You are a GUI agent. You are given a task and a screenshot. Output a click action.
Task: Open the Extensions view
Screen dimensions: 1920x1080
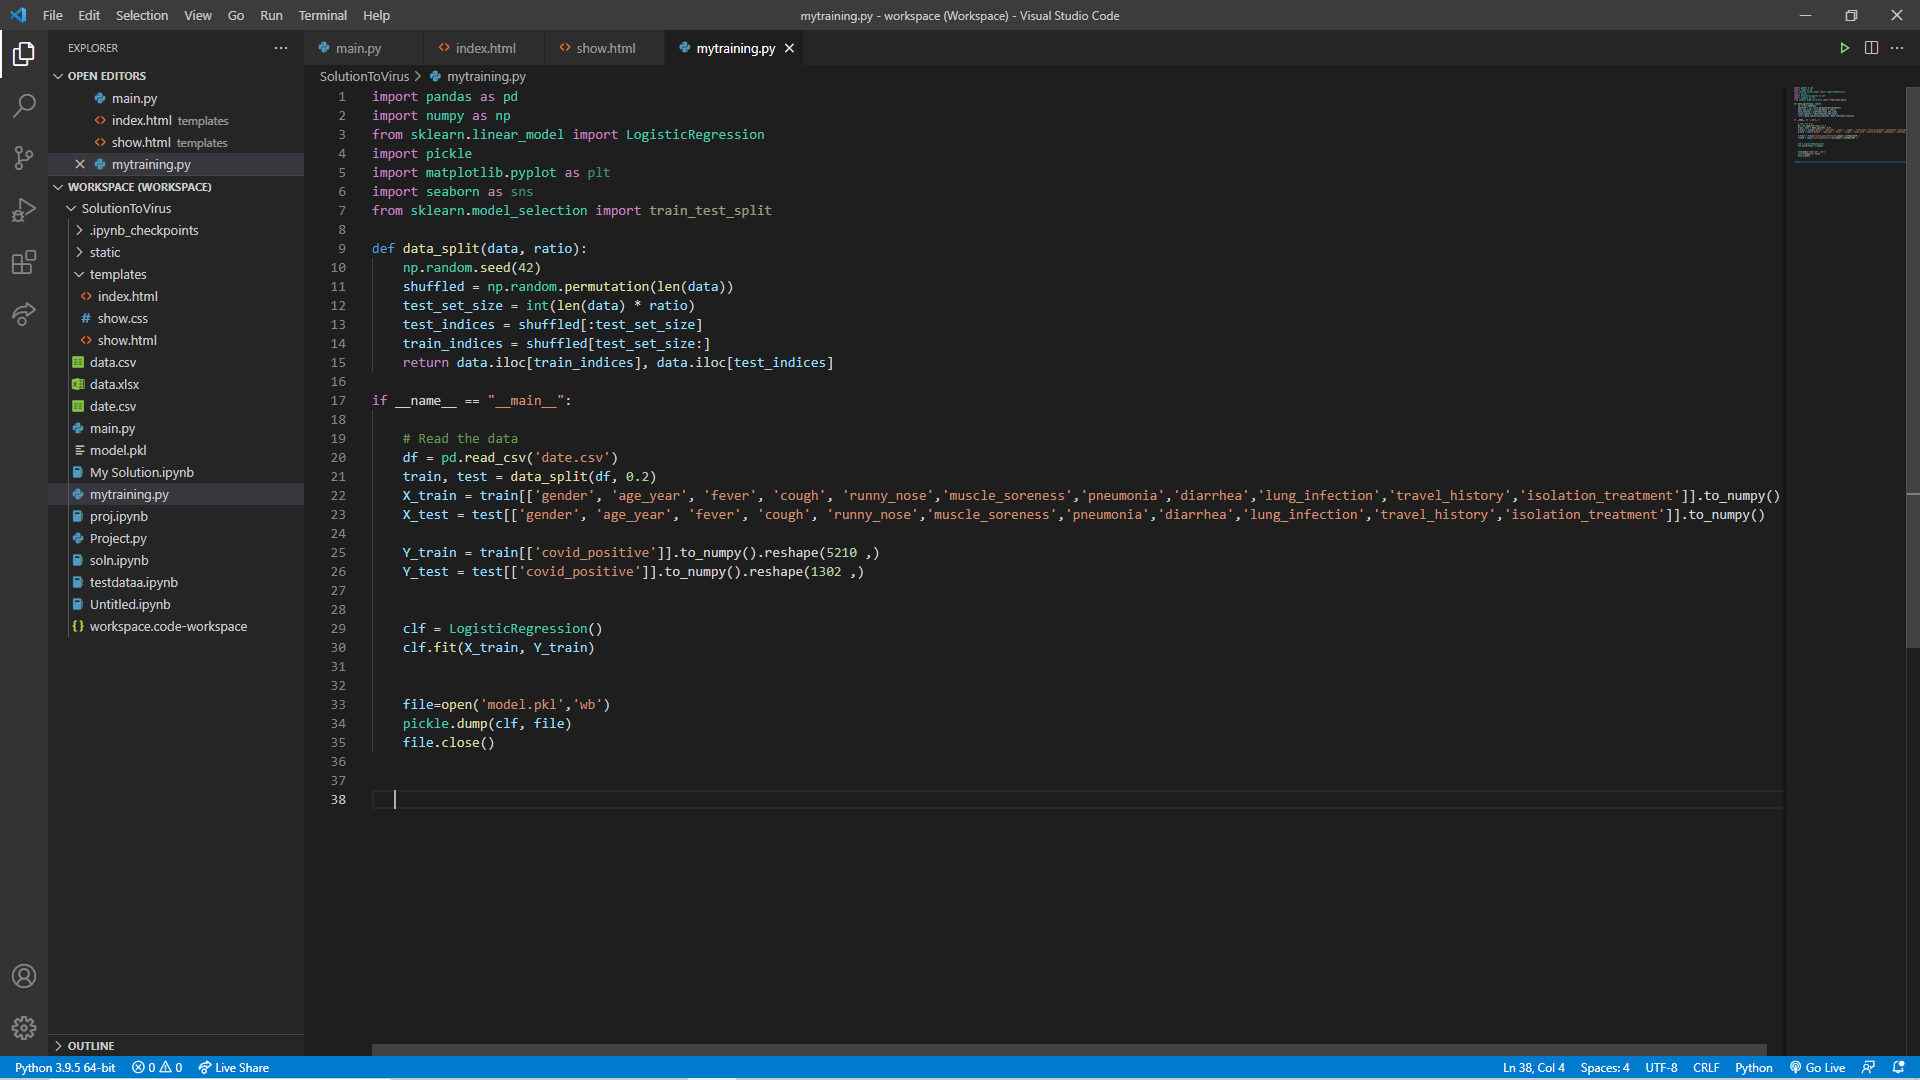[24, 262]
